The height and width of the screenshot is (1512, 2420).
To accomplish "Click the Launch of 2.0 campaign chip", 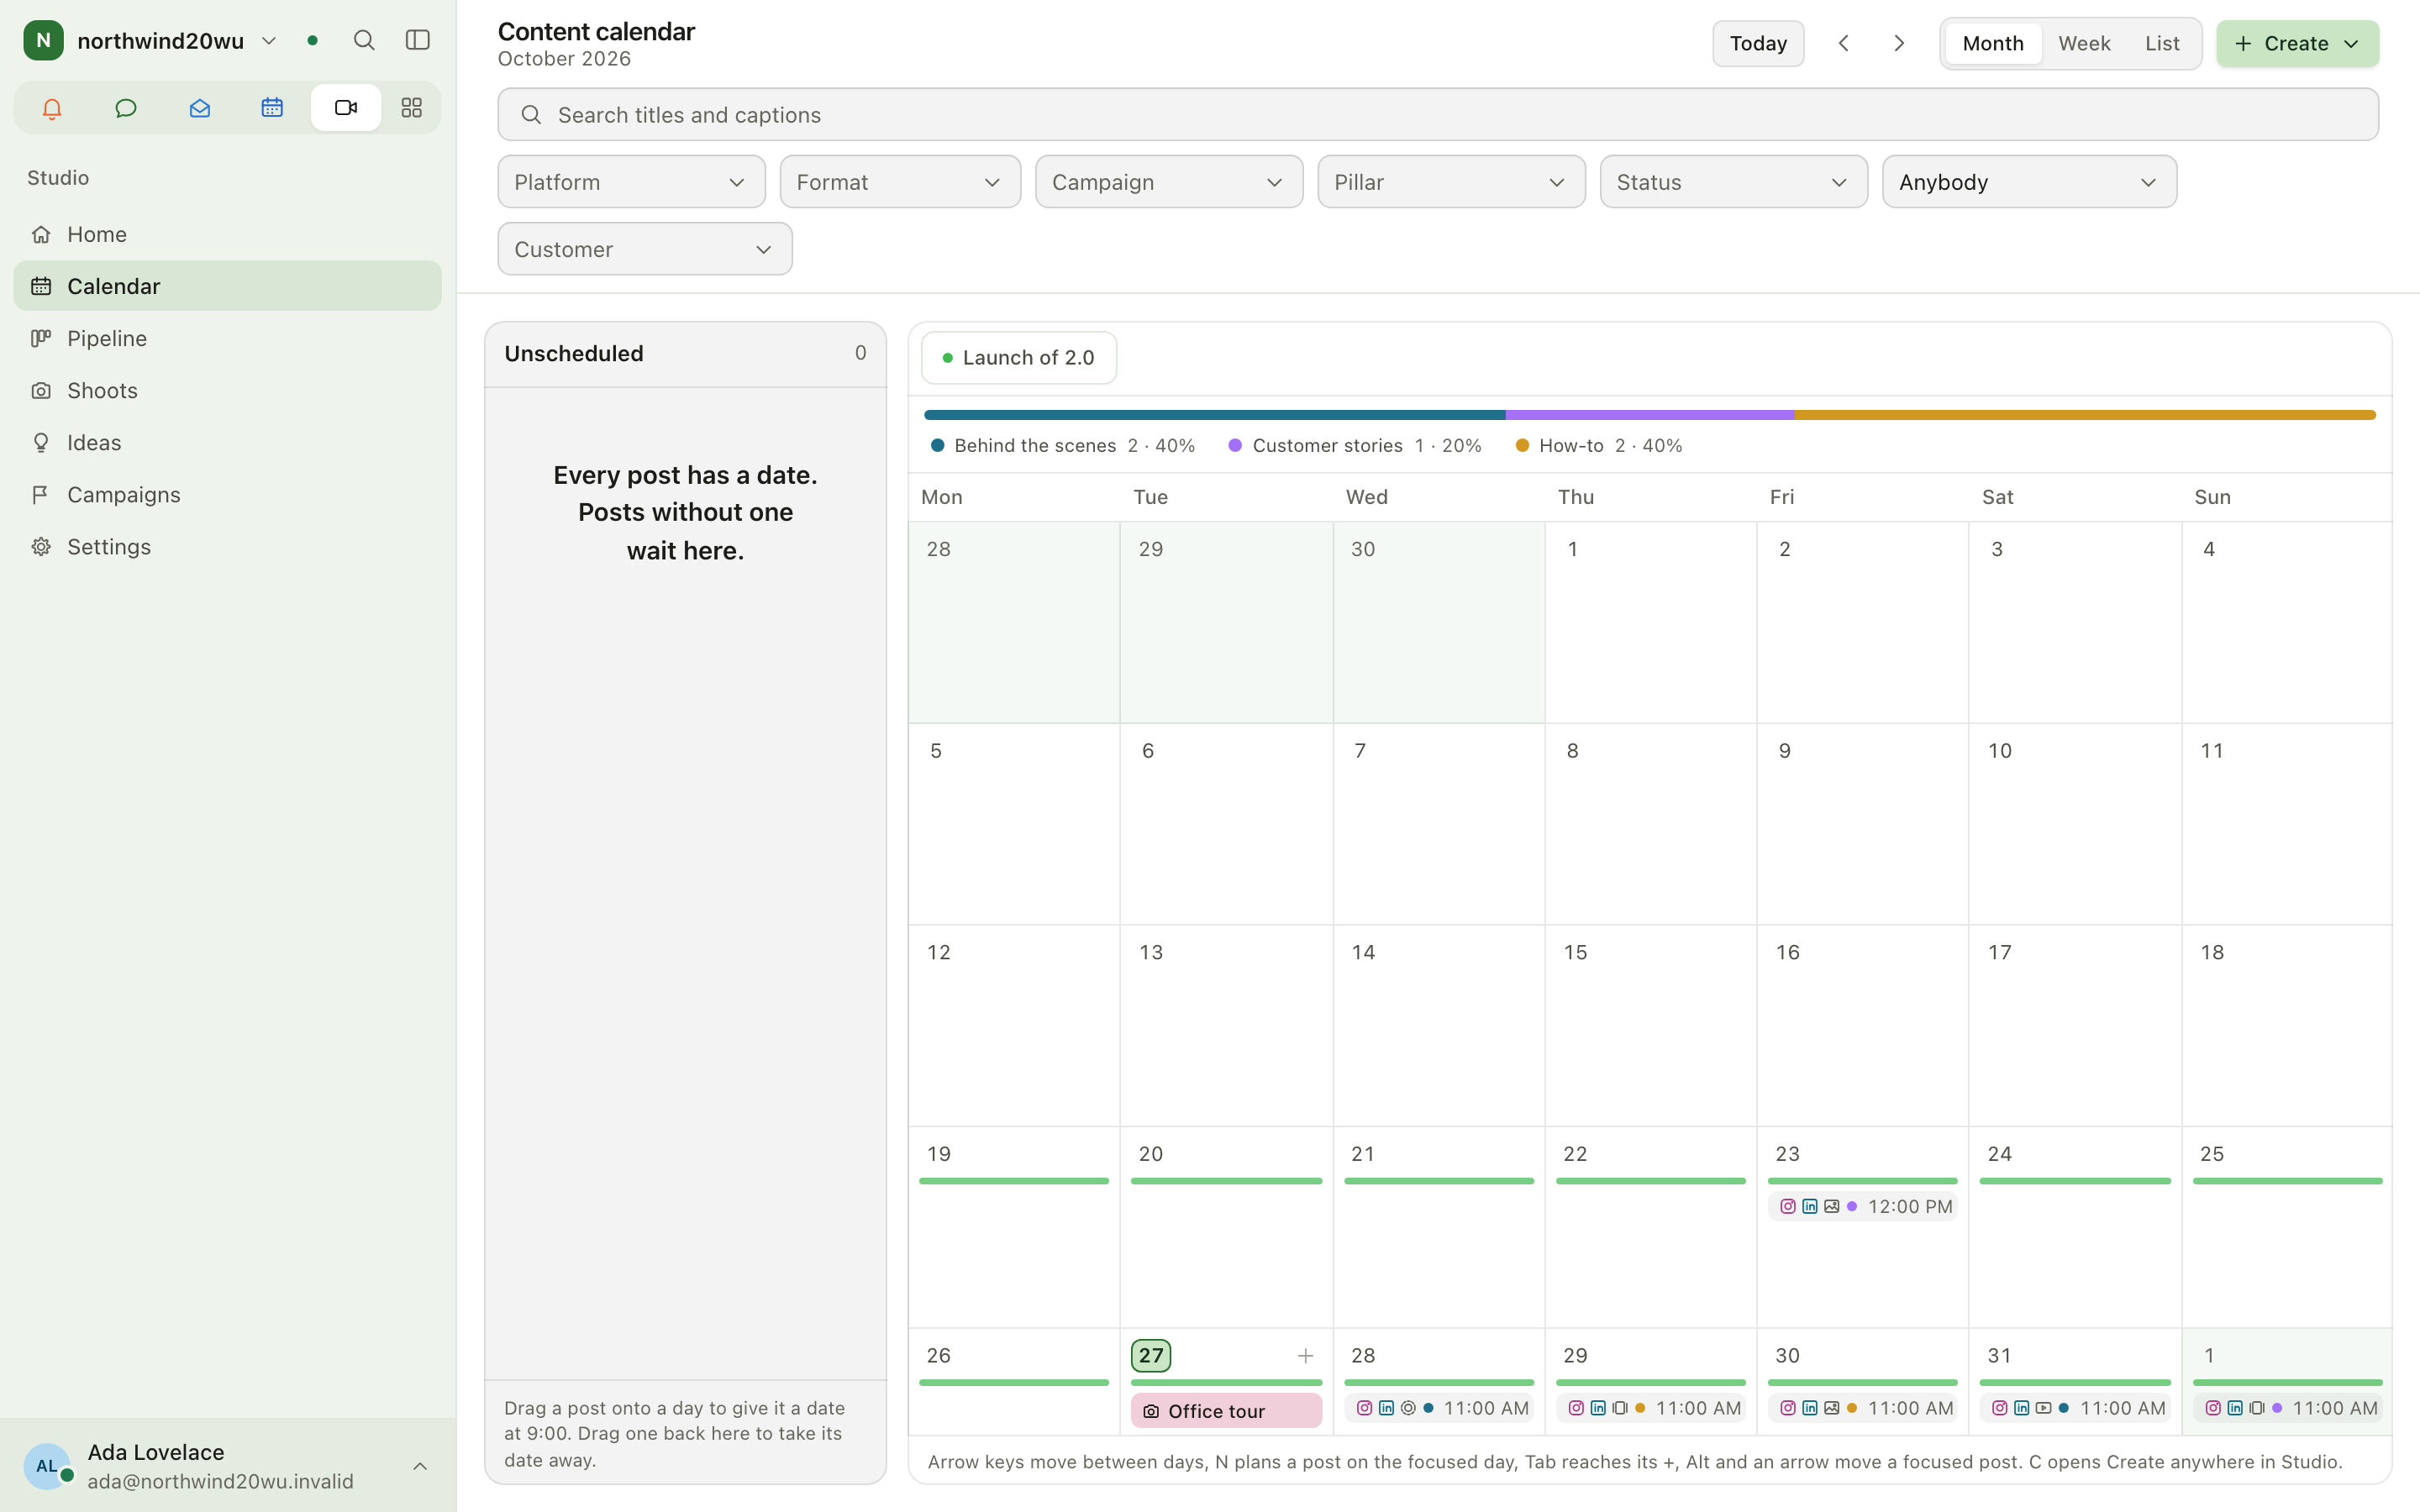I will pyautogui.click(x=1018, y=358).
